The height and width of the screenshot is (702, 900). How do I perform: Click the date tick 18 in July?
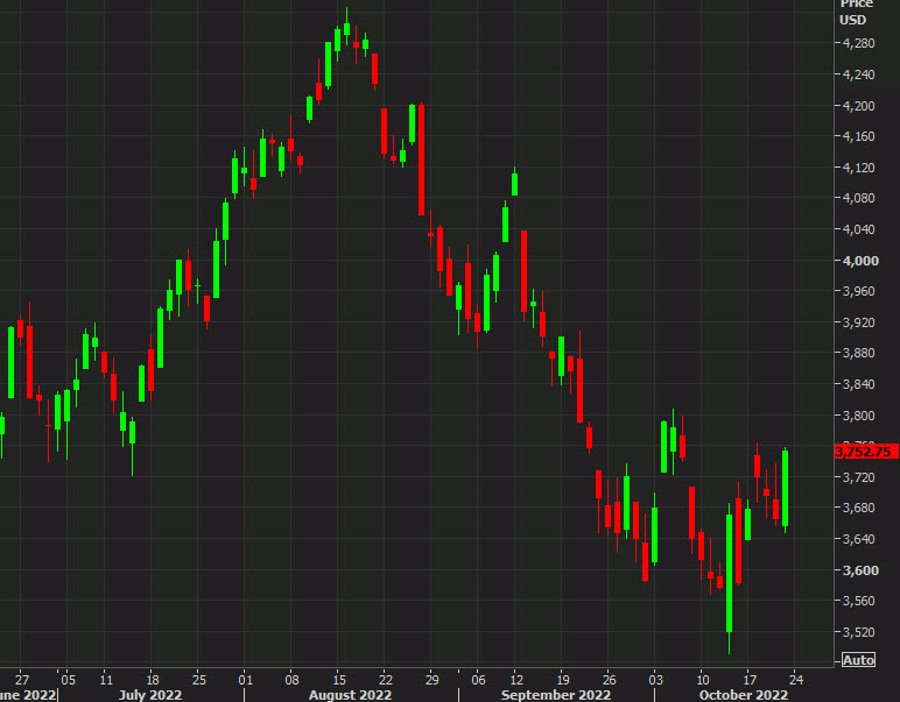pyautogui.click(x=151, y=676)
